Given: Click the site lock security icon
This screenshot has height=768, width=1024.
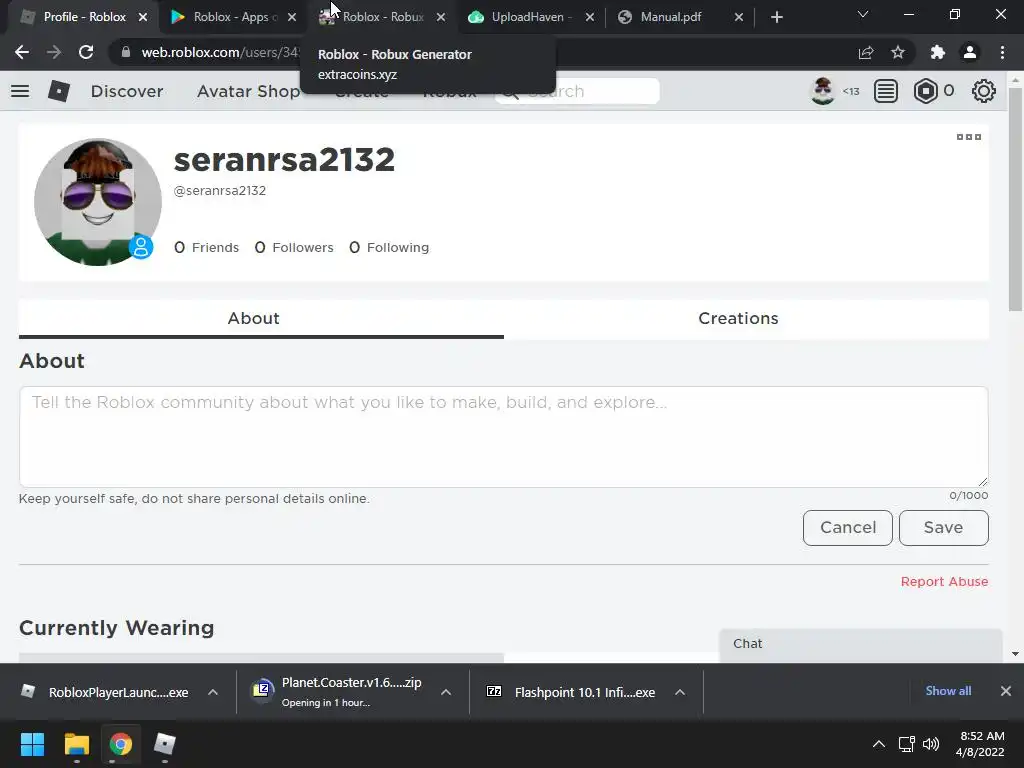Looking at the screenshot, I should coord(126,52).
